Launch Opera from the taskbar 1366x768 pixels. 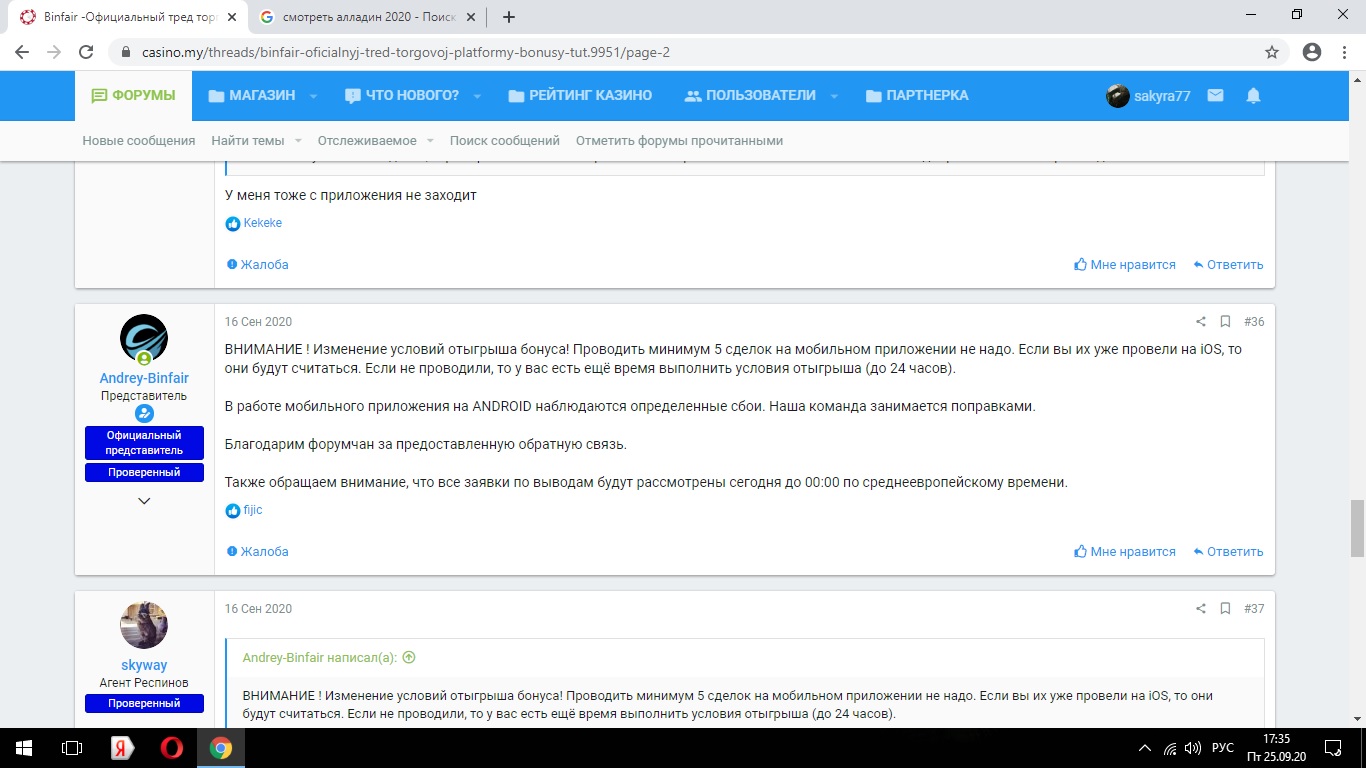171,748
